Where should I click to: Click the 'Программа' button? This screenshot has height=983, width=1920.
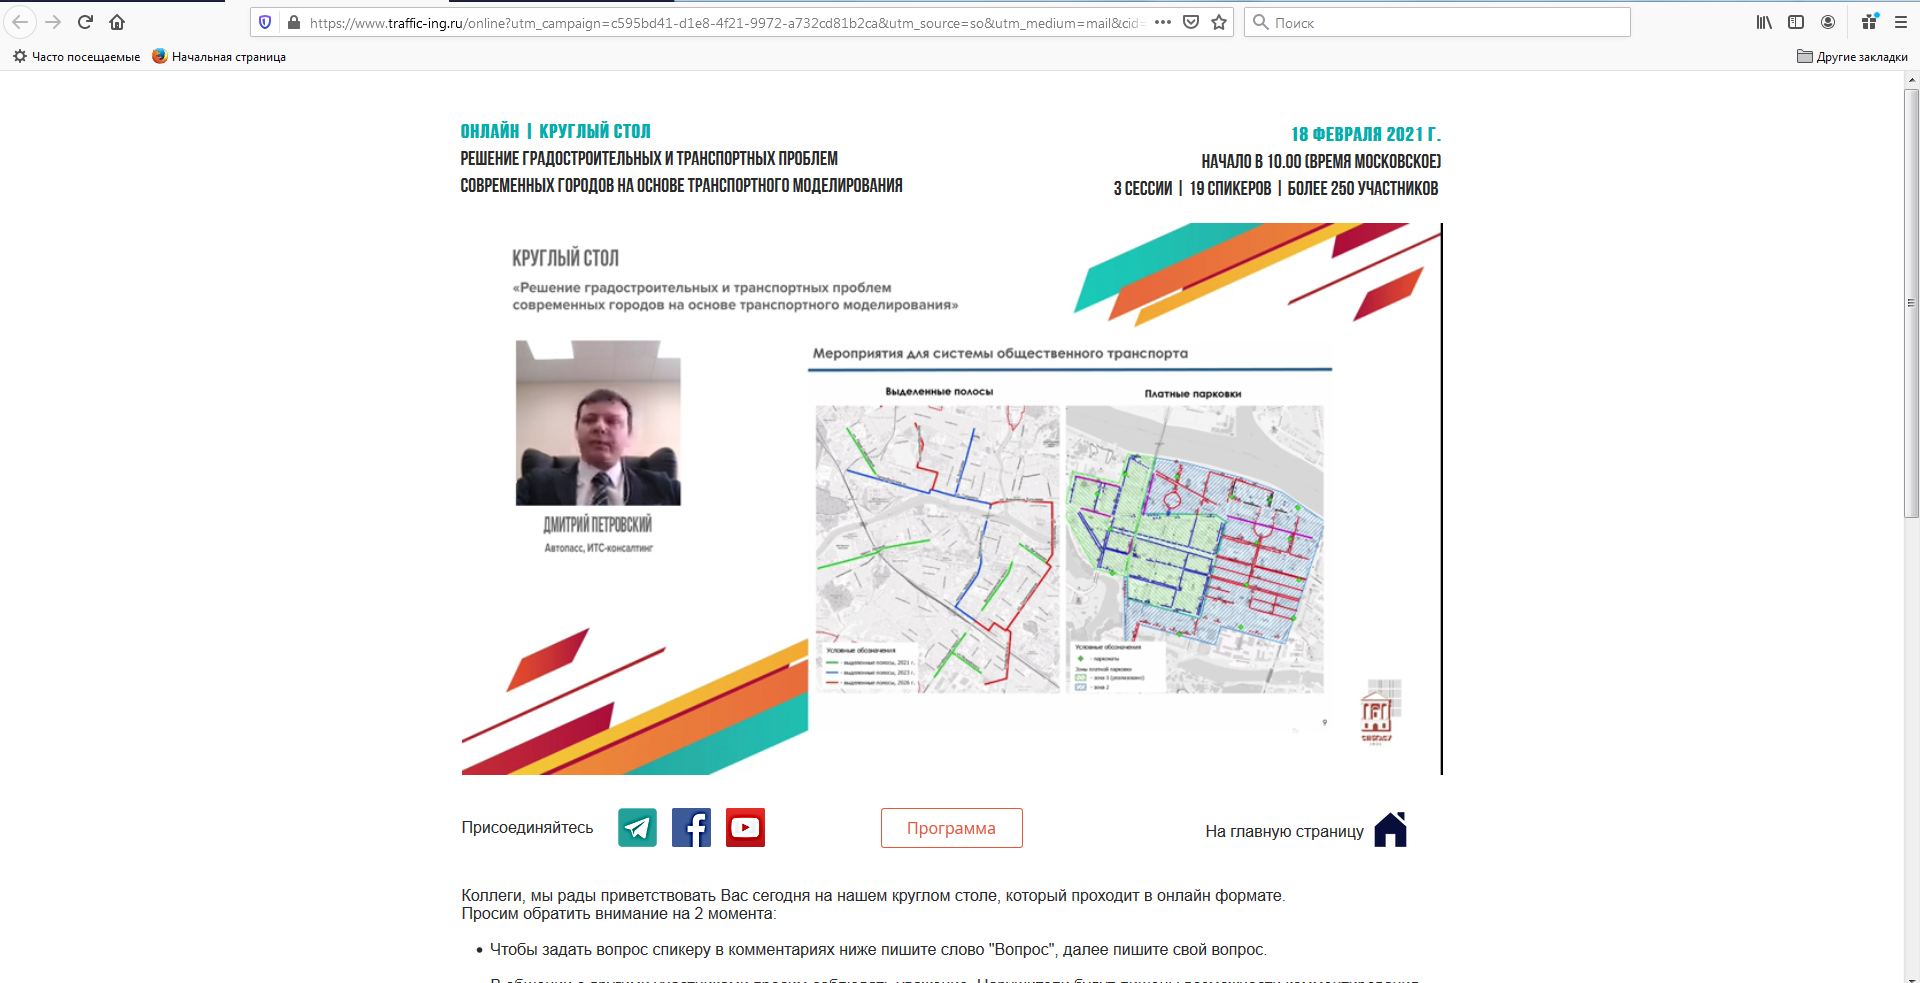tap(951, 828)
